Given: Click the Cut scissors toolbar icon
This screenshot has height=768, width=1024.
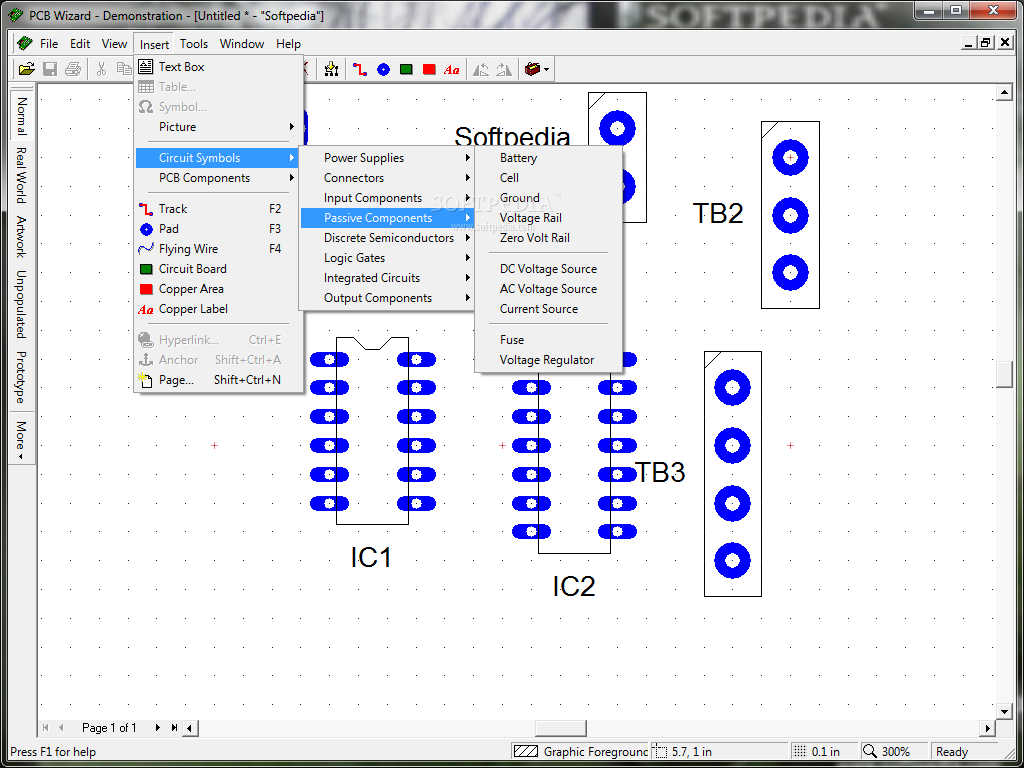Looking at the screenshot, I should coord(101,69).
